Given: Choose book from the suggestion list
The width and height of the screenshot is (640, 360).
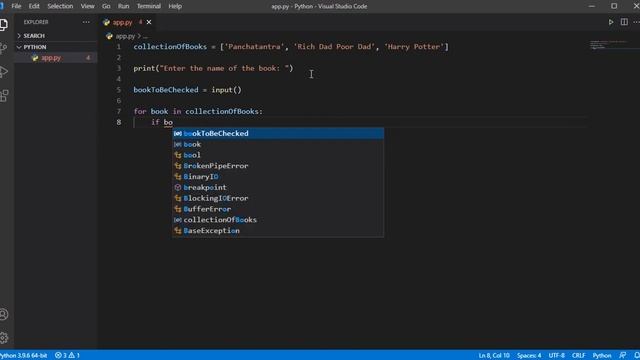Looking at the screenshot, I should 278,144.
